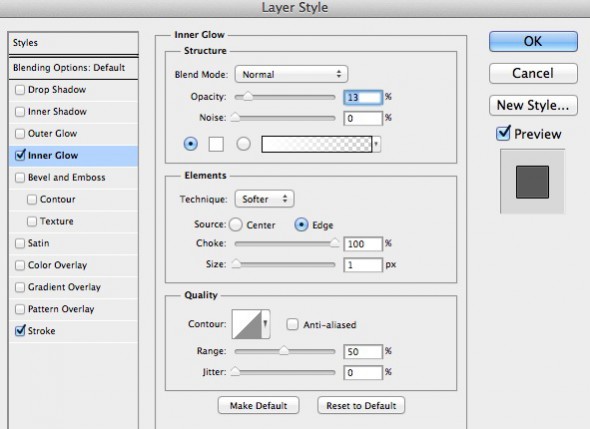
Task: Confirm the layer style with OK
Action: [x=533, y=41]
